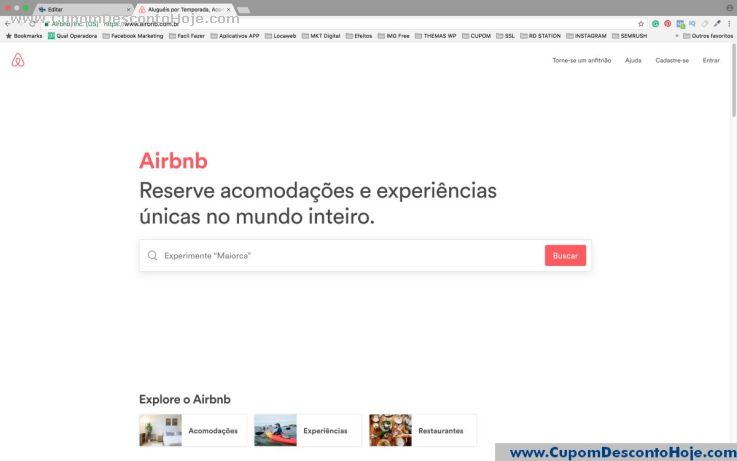The image size is (737, 461).
Task: Close the Aluguéis por Temporada tab
Action: coord(228,9)
